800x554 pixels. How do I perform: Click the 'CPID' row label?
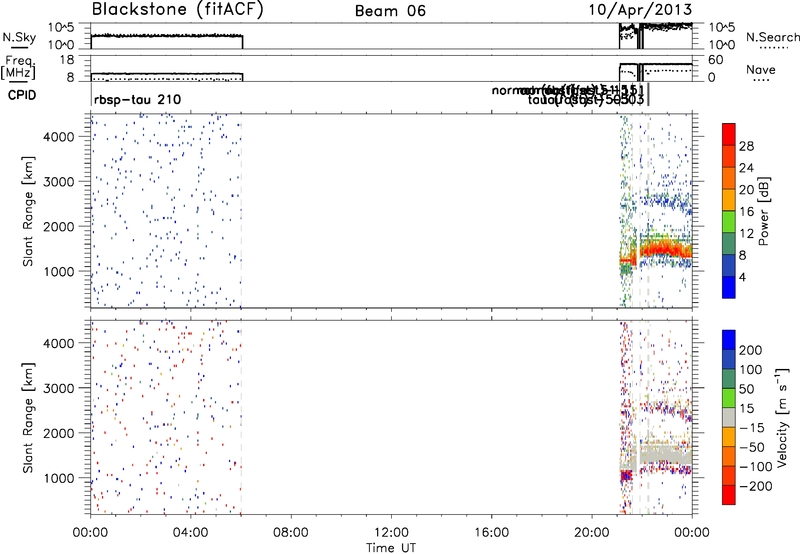(22, 95)
